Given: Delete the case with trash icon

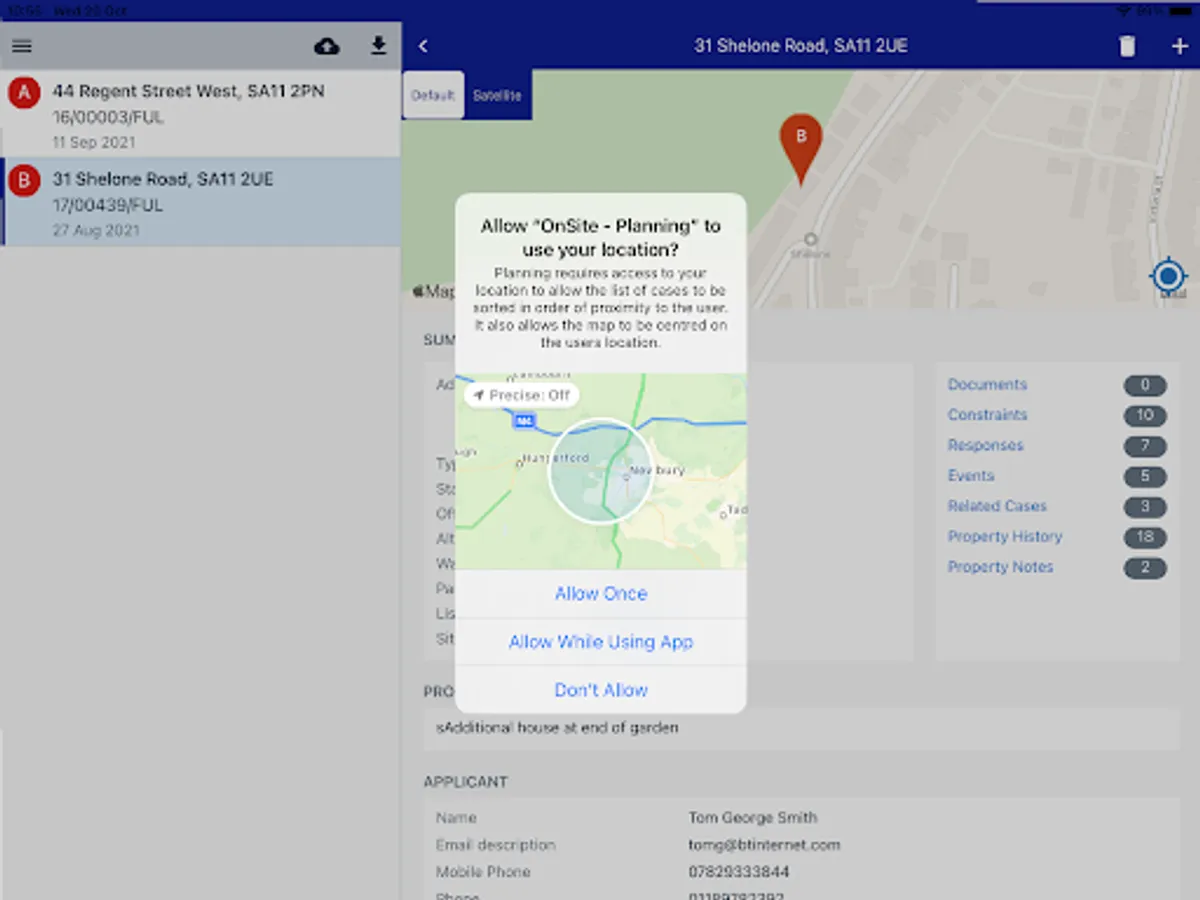Looking at the screenshot, I should coord(1127,46).
